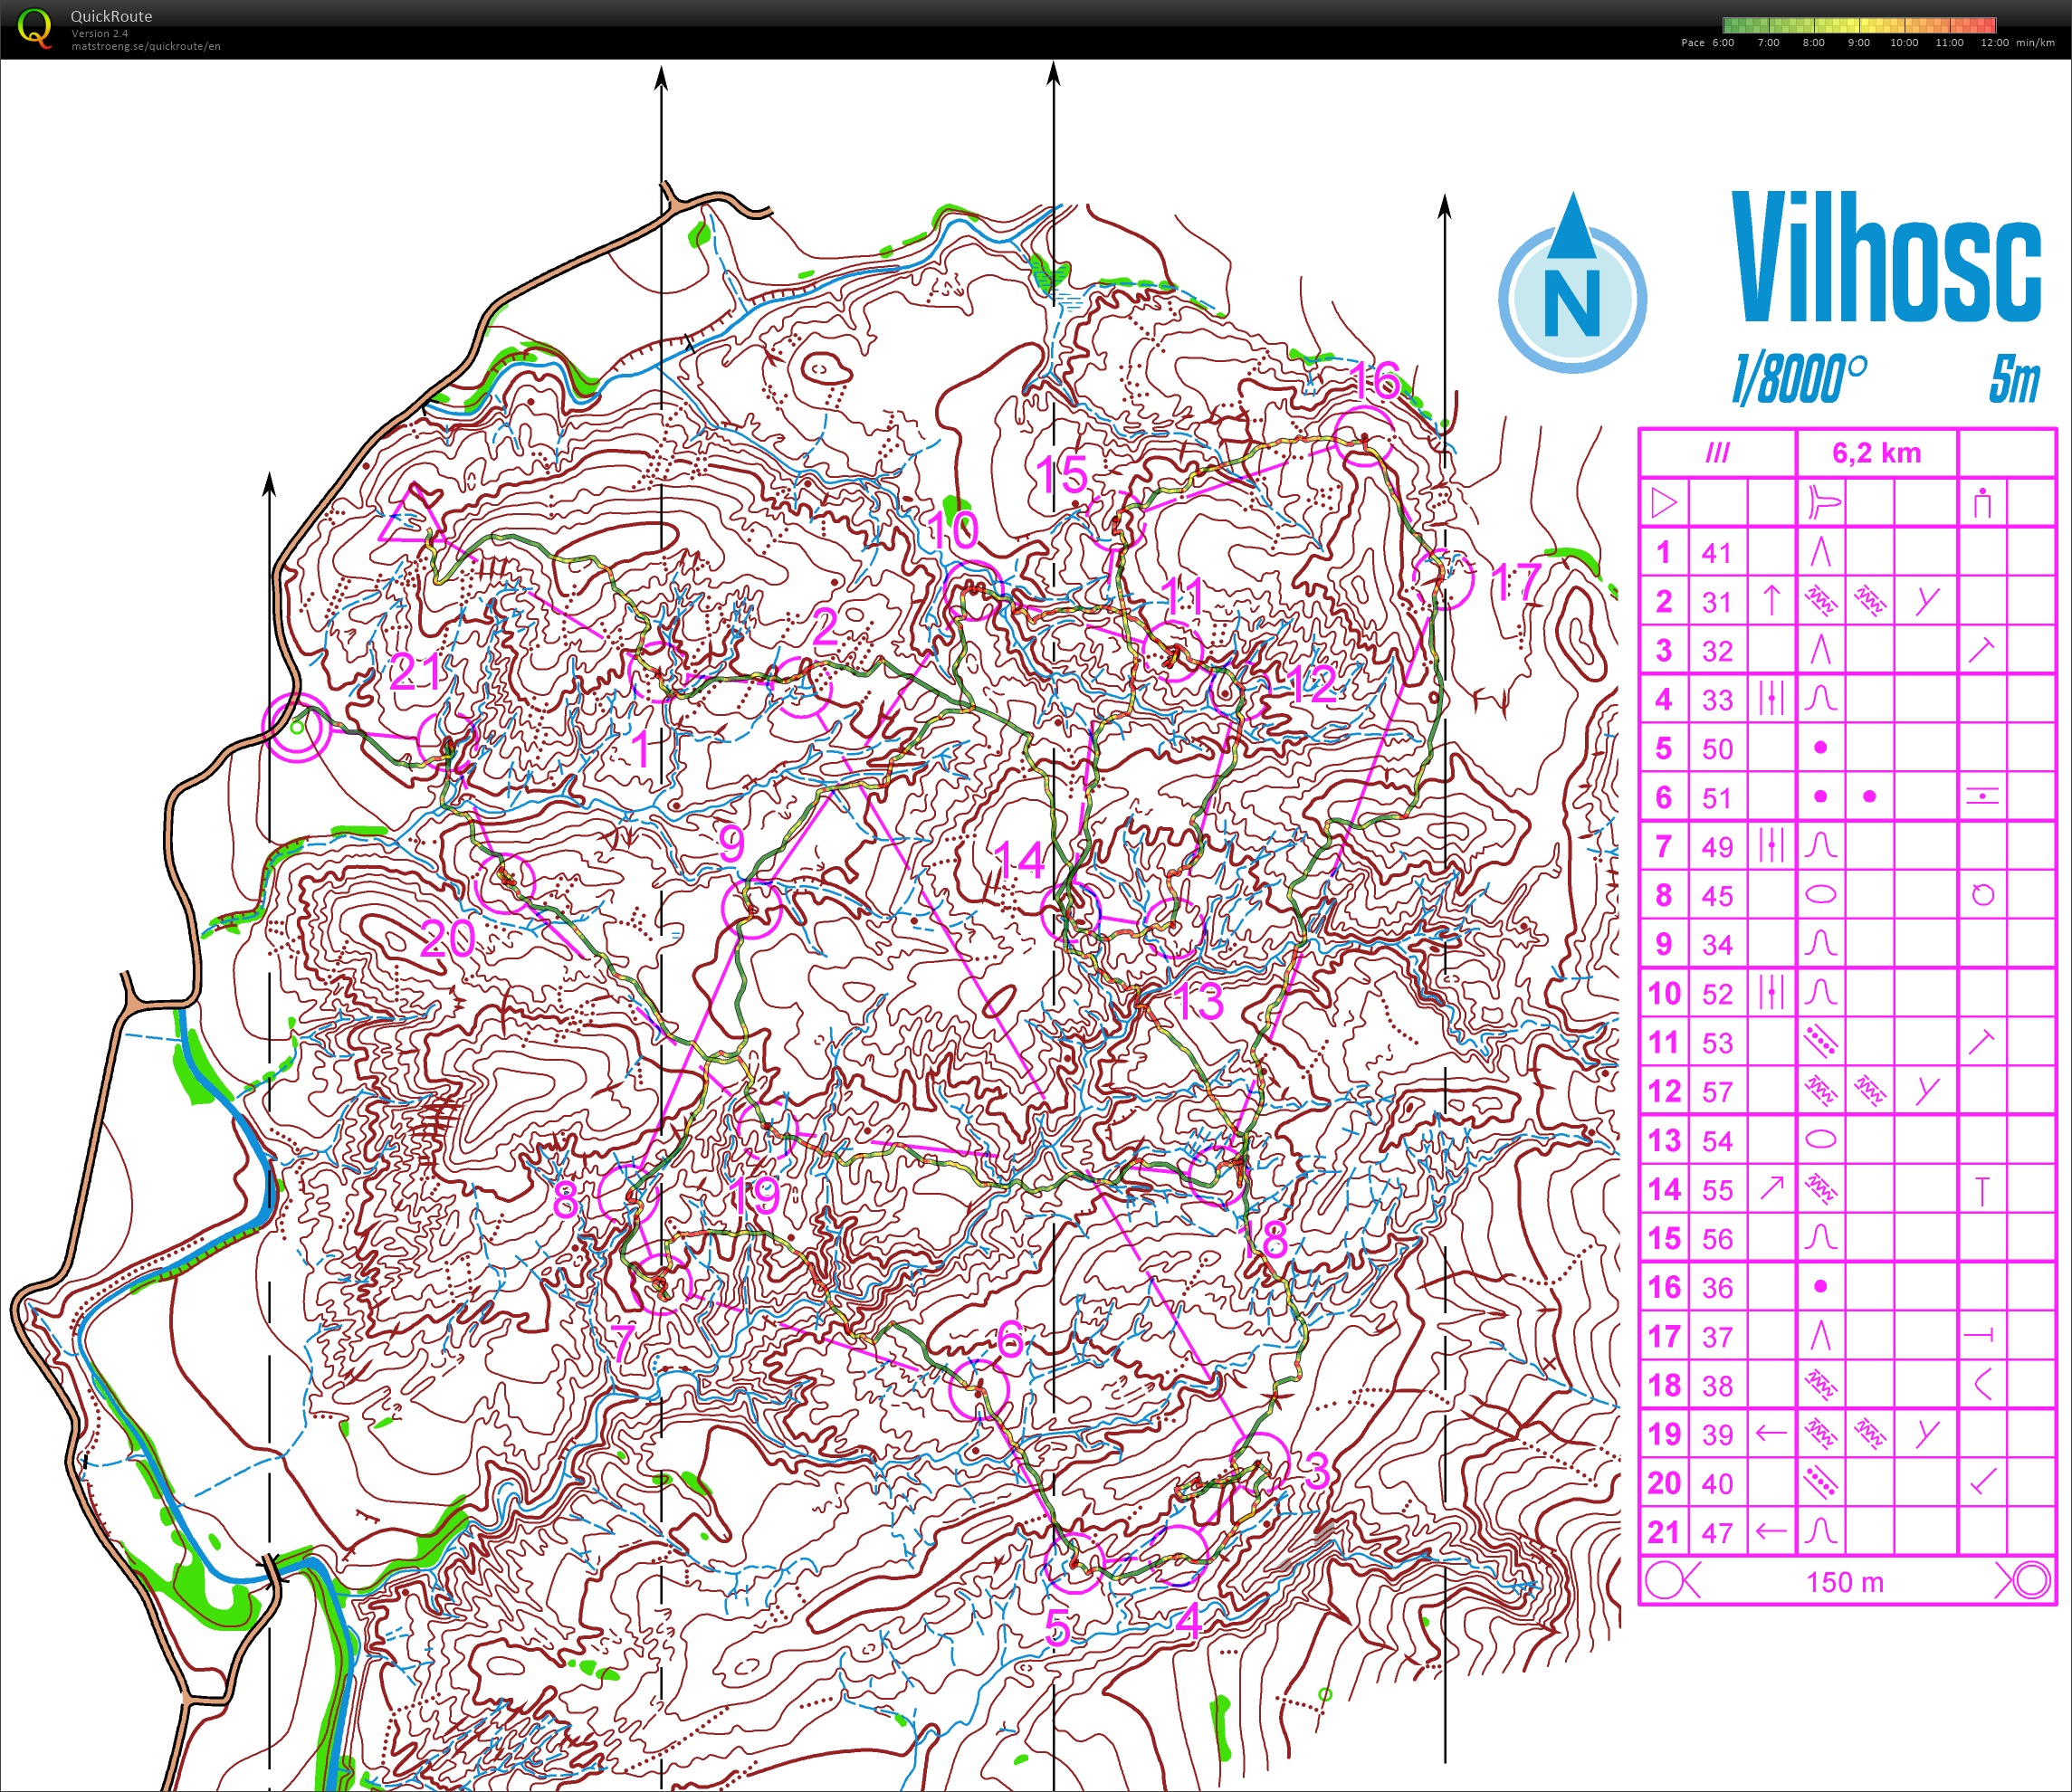Click the '1/8000°' scale text
Viewport: 2072px width, 1792px height.
coord(1799,380)
